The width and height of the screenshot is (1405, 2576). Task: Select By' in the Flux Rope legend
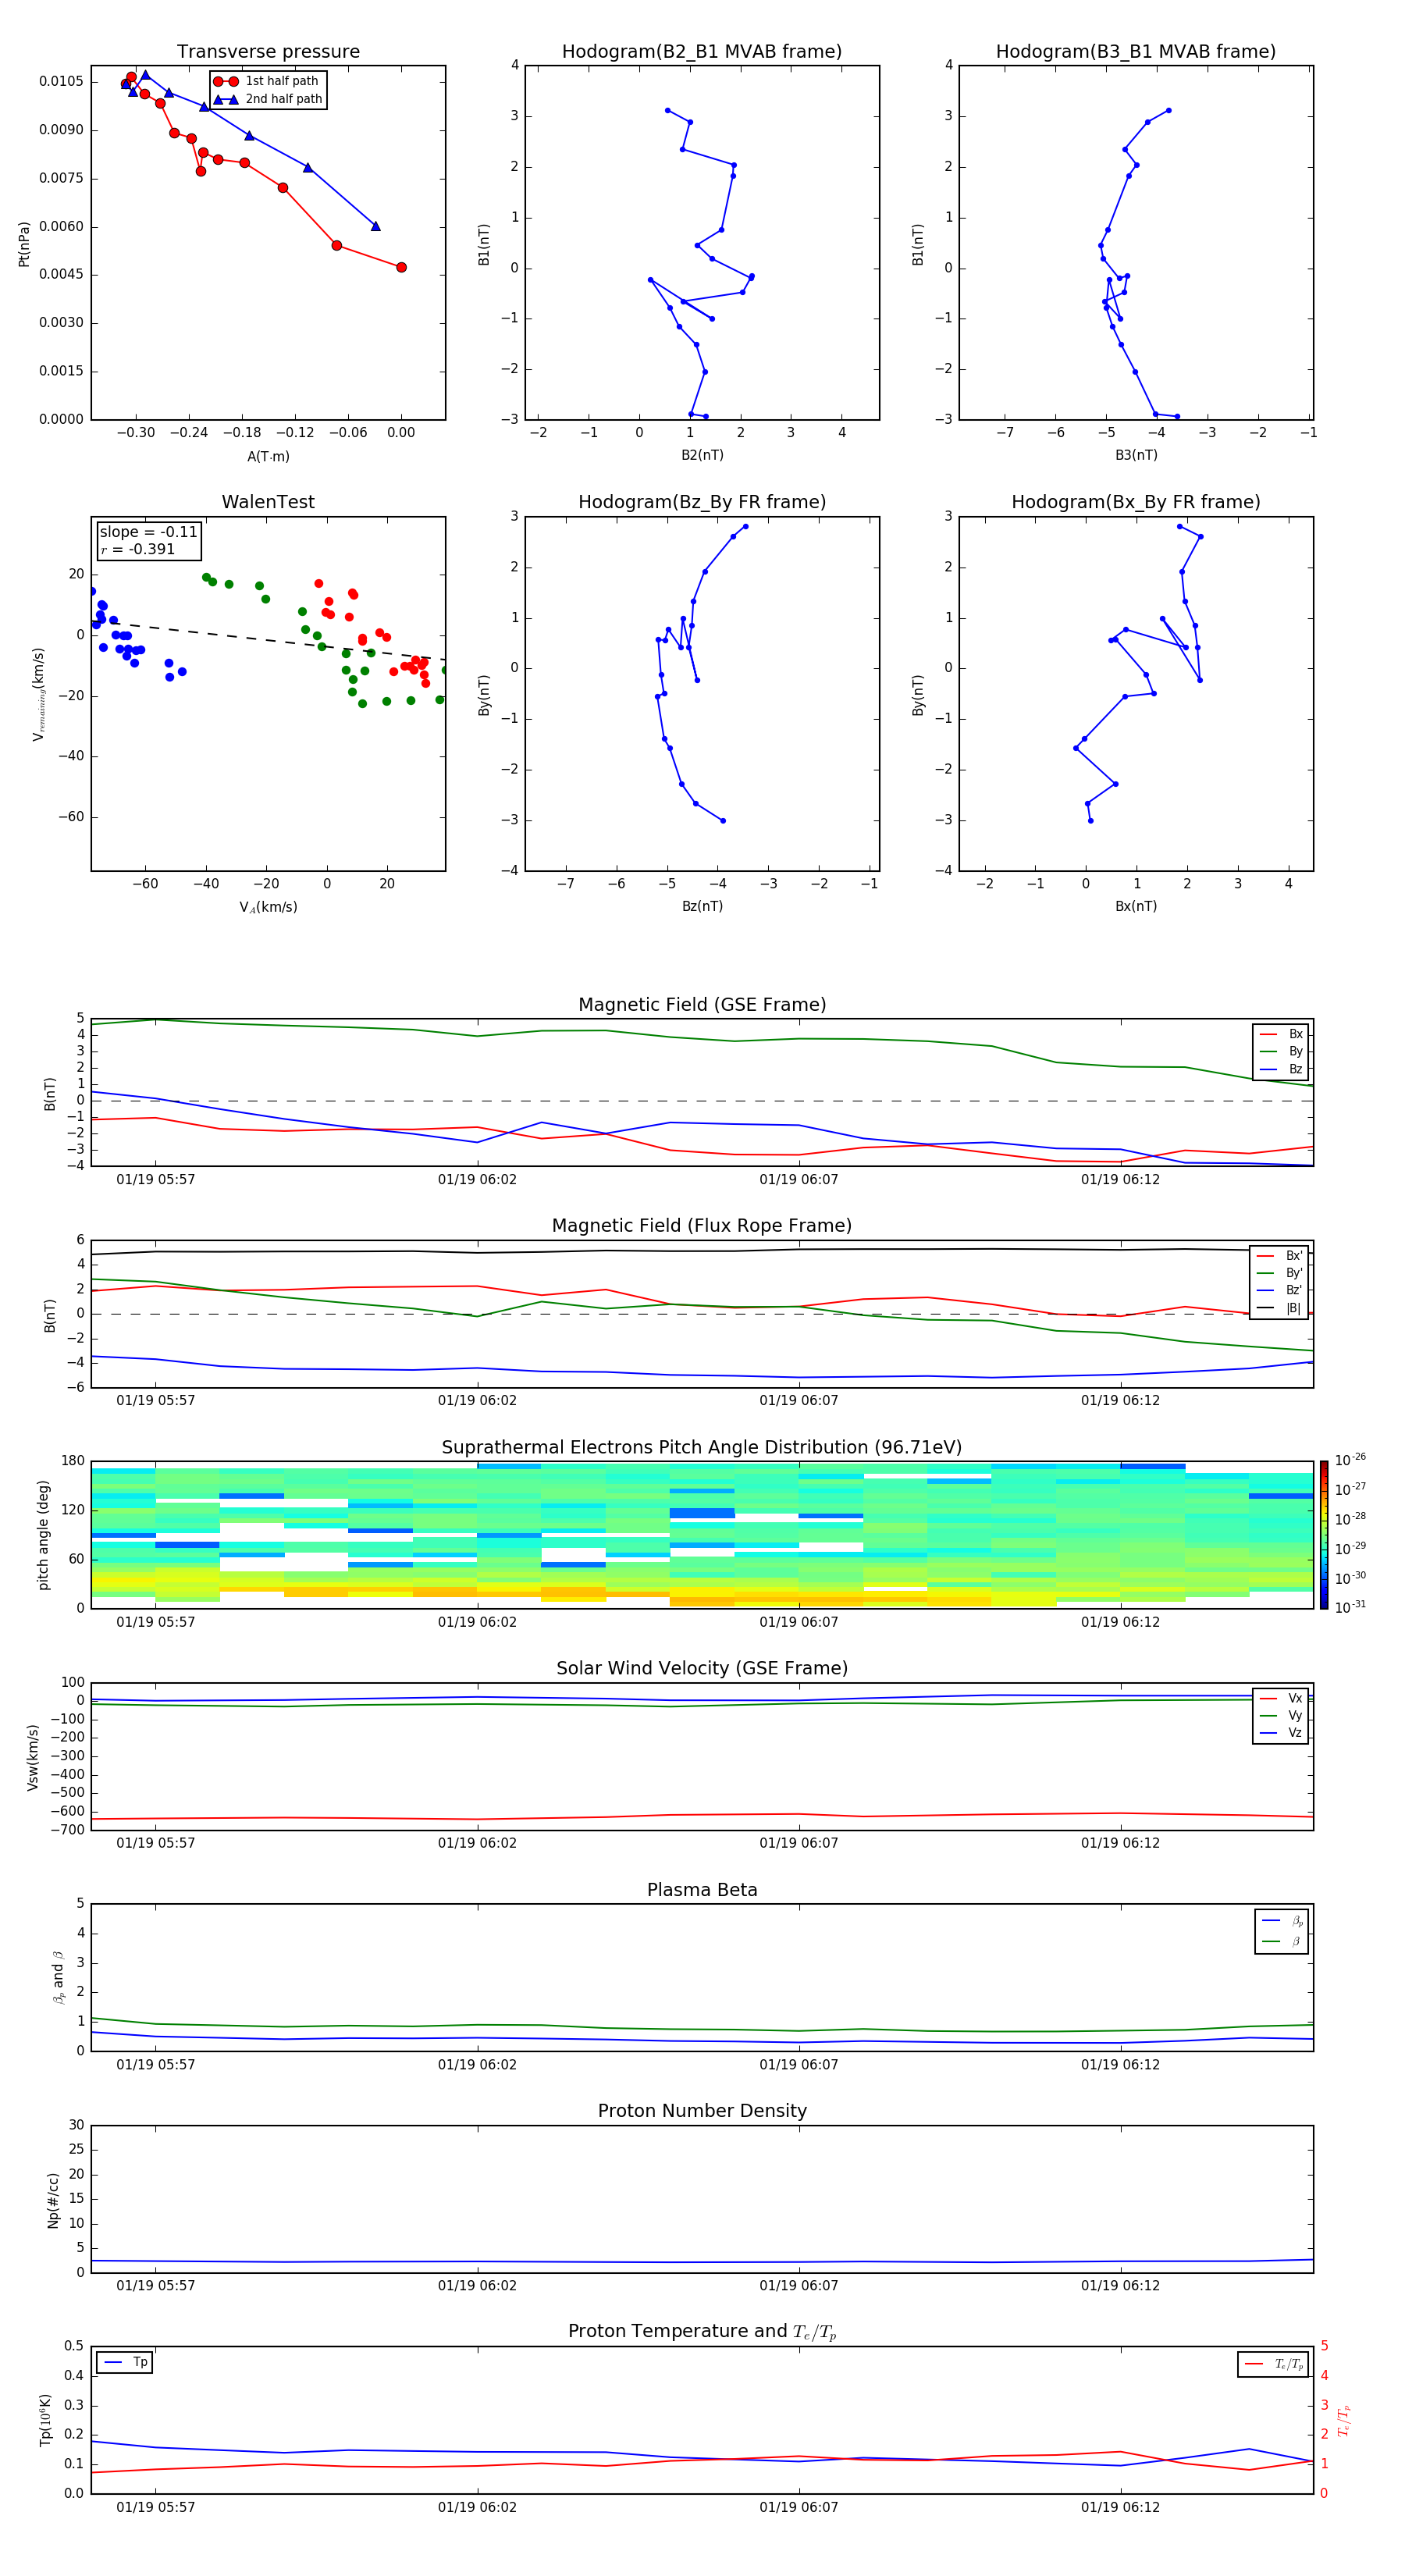coord(1279,1273)
